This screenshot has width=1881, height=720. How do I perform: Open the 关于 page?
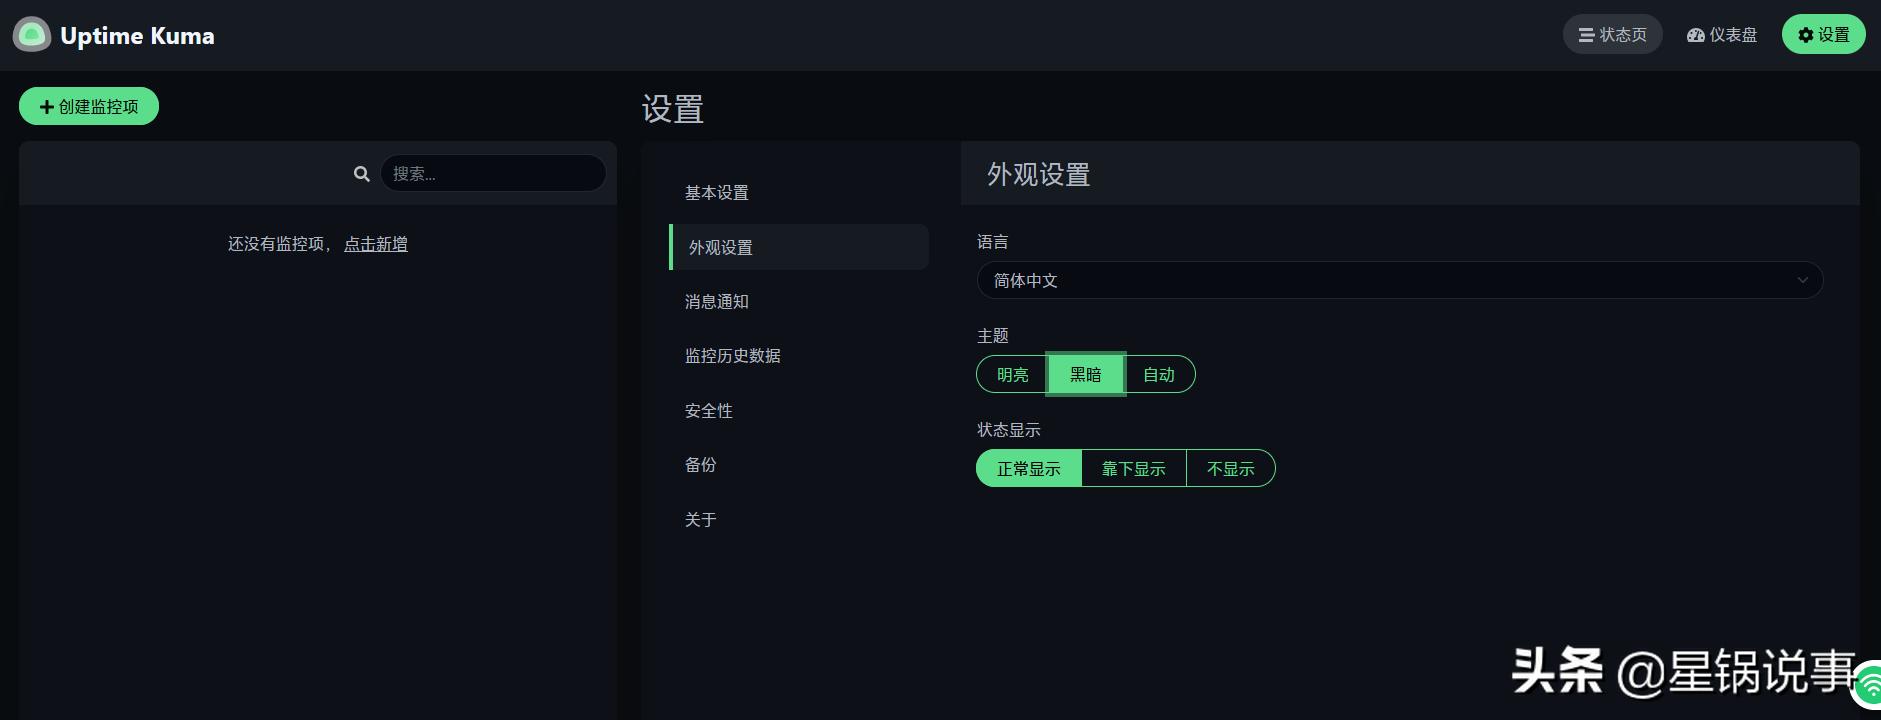click(699, 519)
